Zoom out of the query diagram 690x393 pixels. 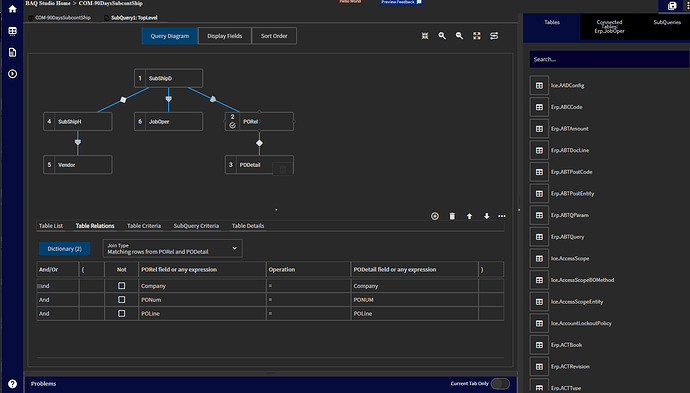459,36
